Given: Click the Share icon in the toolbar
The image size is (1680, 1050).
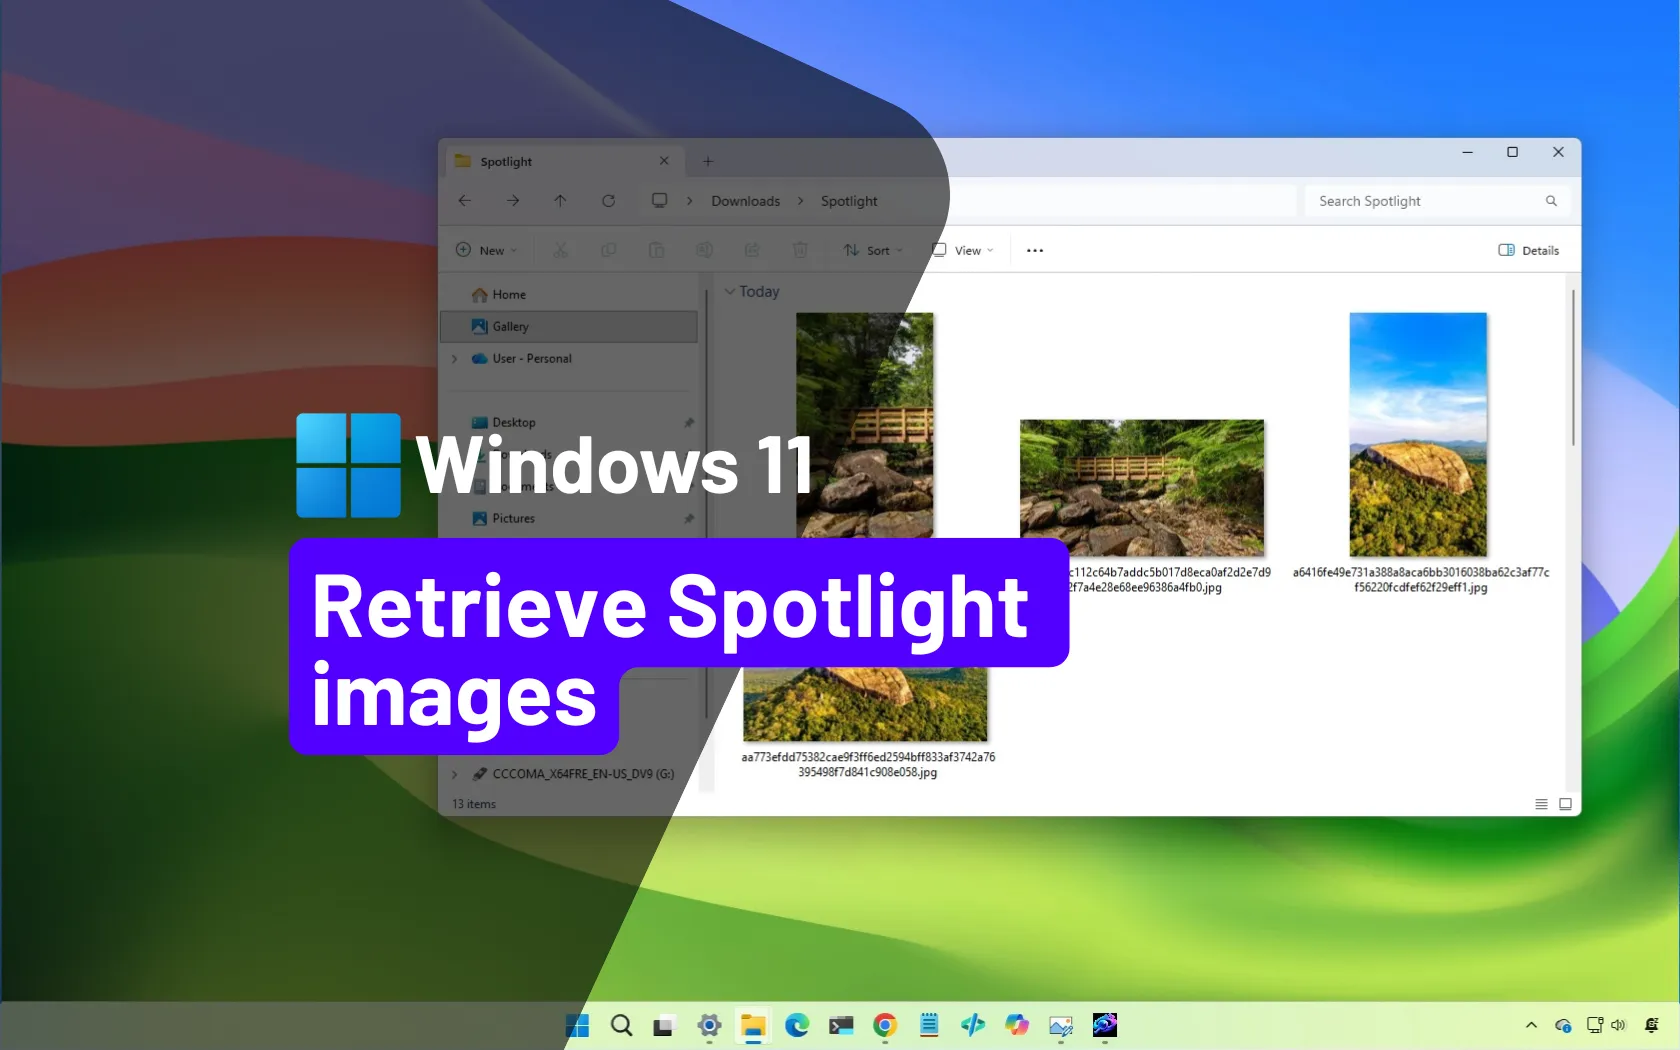Looking at the screenshot, I should [752, 250].
